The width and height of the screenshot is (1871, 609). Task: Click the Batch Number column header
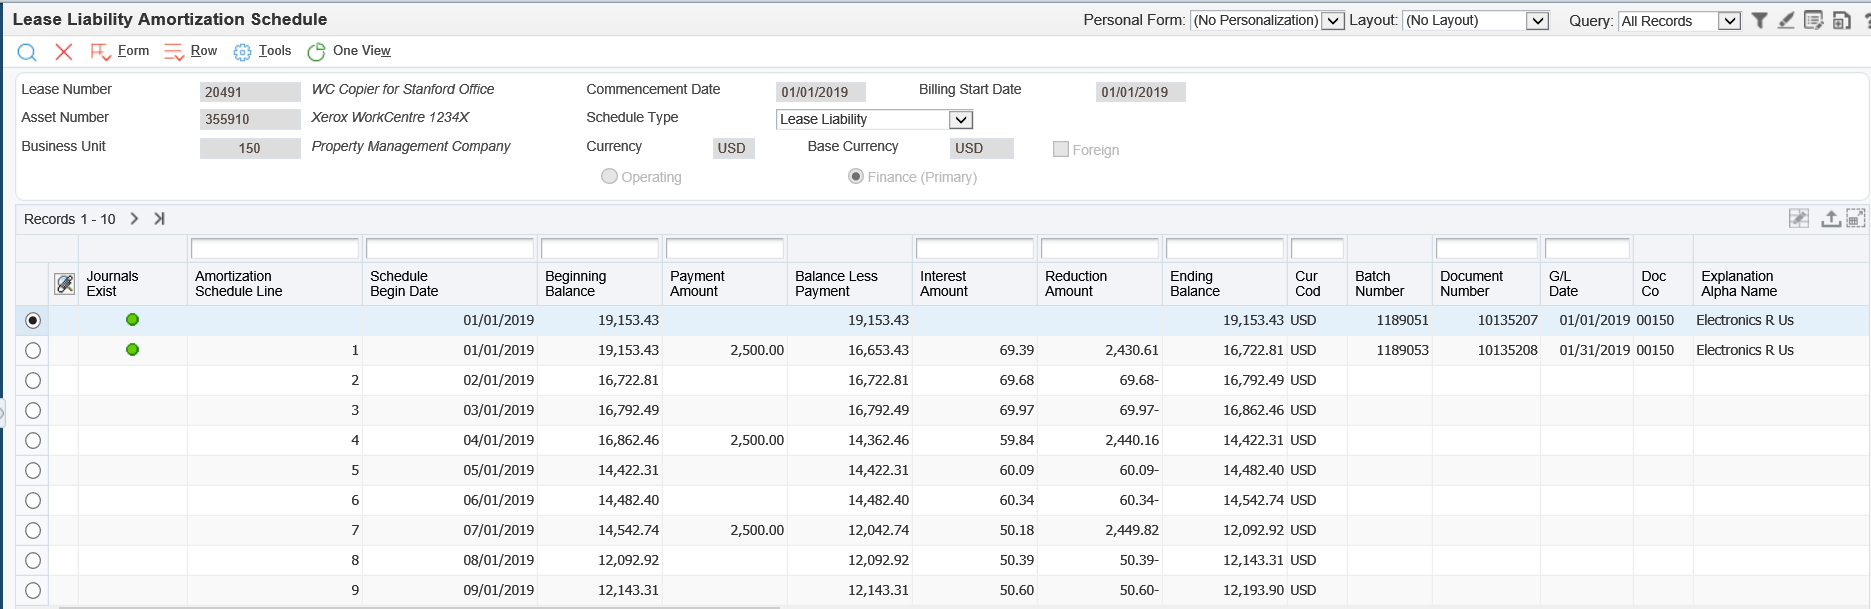1390,284
